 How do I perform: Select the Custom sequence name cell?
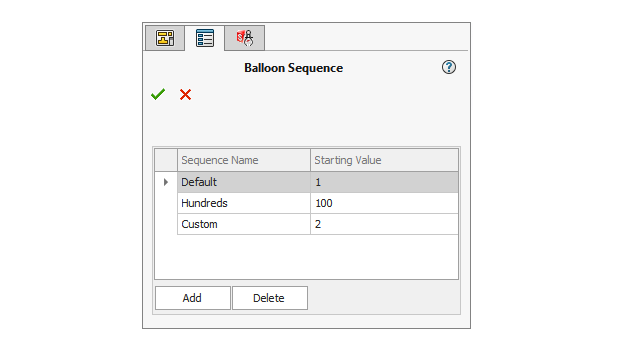(x=244, y=224)
